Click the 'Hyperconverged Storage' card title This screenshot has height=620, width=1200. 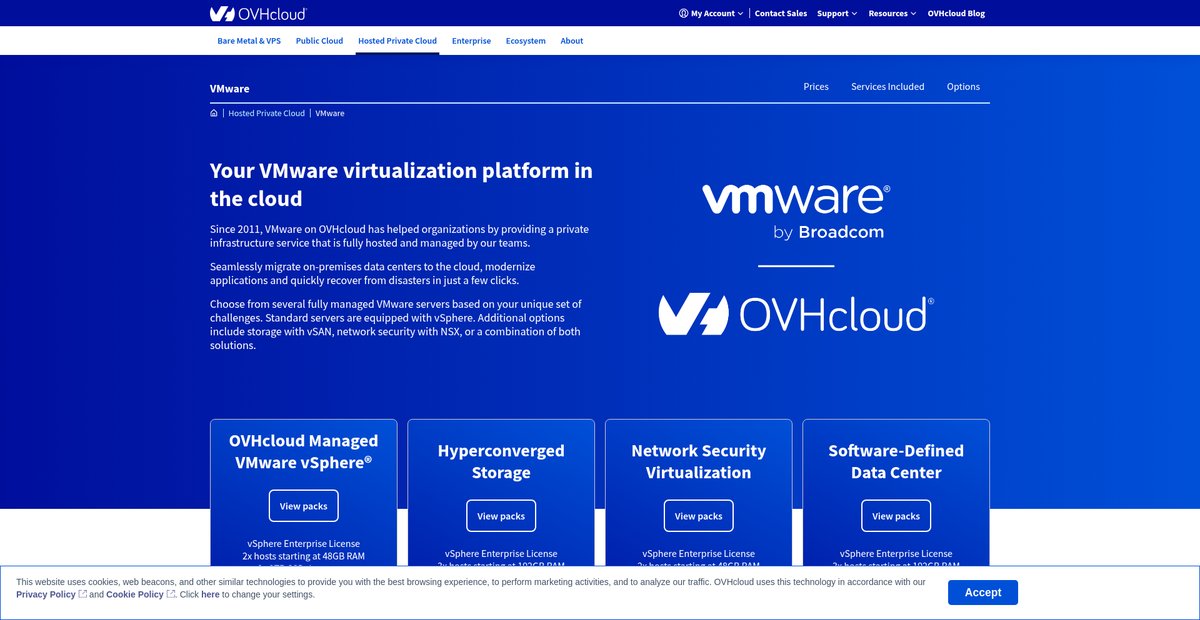click(x=501, y=461)
